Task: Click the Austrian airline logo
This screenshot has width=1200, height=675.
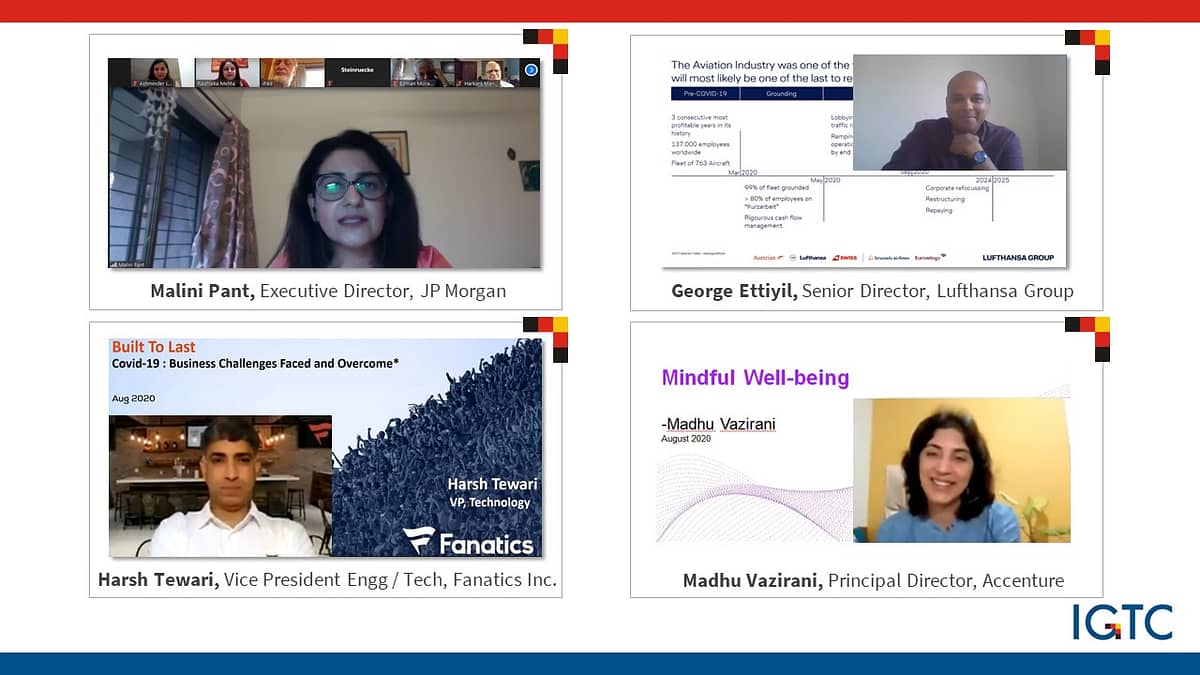Action: click(768, 258)
